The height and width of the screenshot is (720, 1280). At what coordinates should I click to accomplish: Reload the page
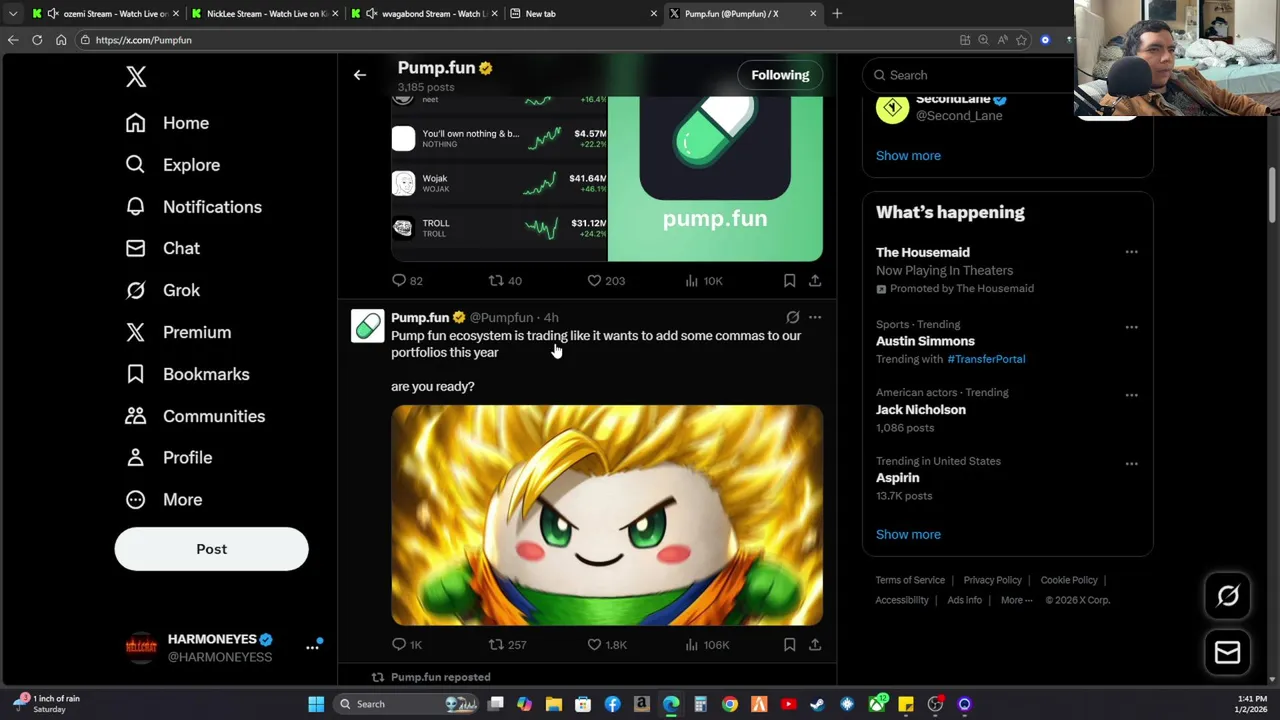click(37, 40)
